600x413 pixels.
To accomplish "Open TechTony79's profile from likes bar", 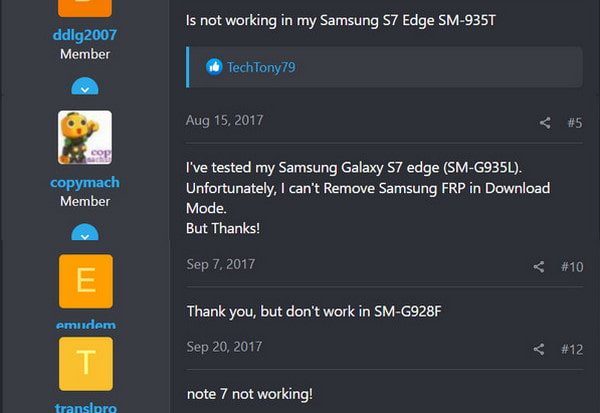I will 261,67.
